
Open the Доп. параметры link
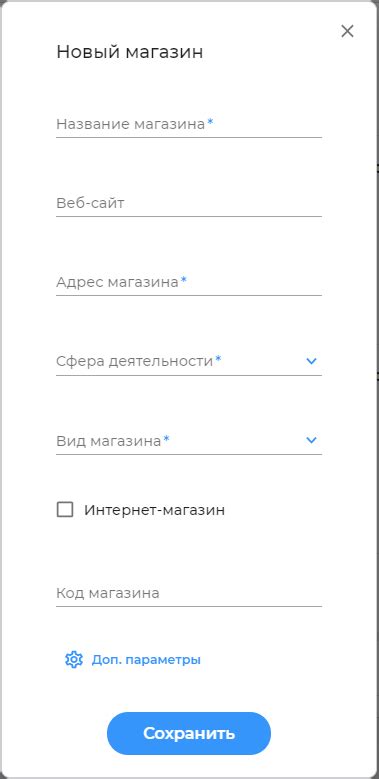[x=146, y=660]
